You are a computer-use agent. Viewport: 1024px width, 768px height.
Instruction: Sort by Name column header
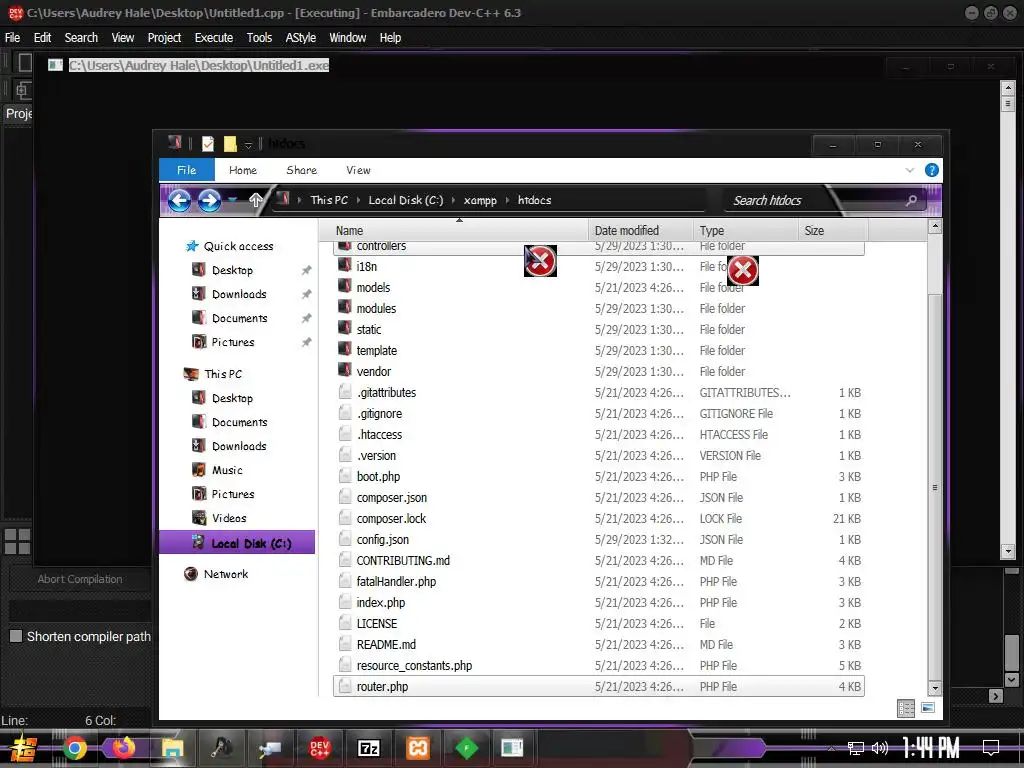(454, 231)
